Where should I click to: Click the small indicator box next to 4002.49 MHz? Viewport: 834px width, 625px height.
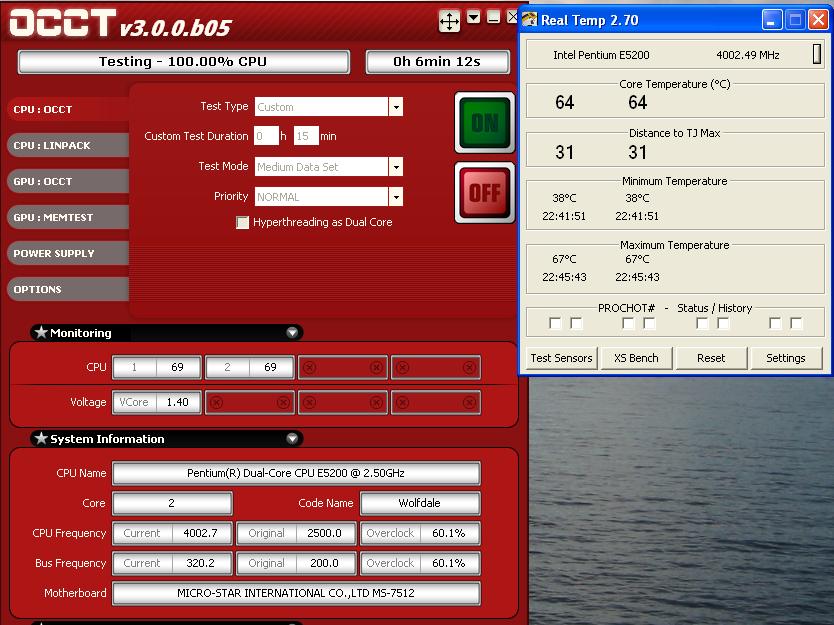point(817,54)
